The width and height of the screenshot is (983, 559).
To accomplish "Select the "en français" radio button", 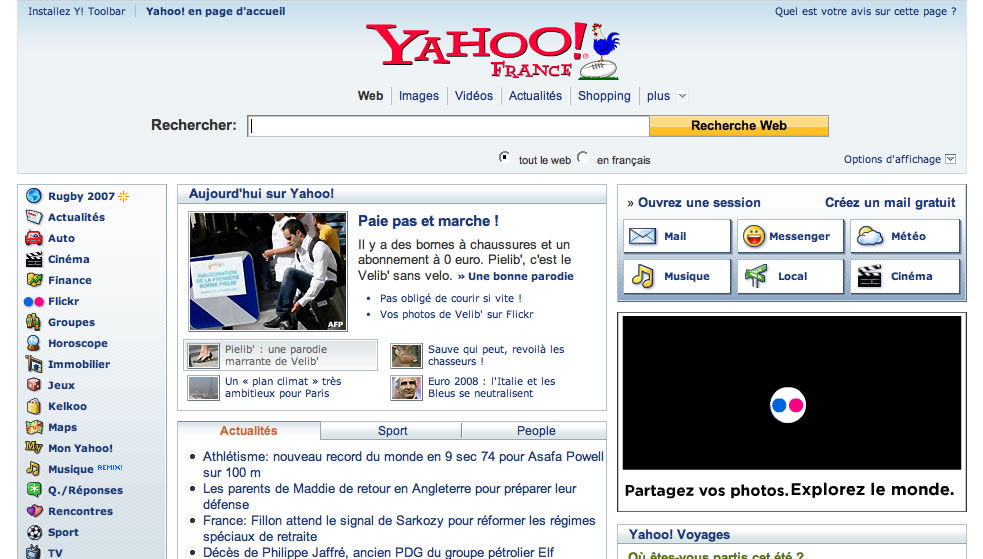I will 583,158.
